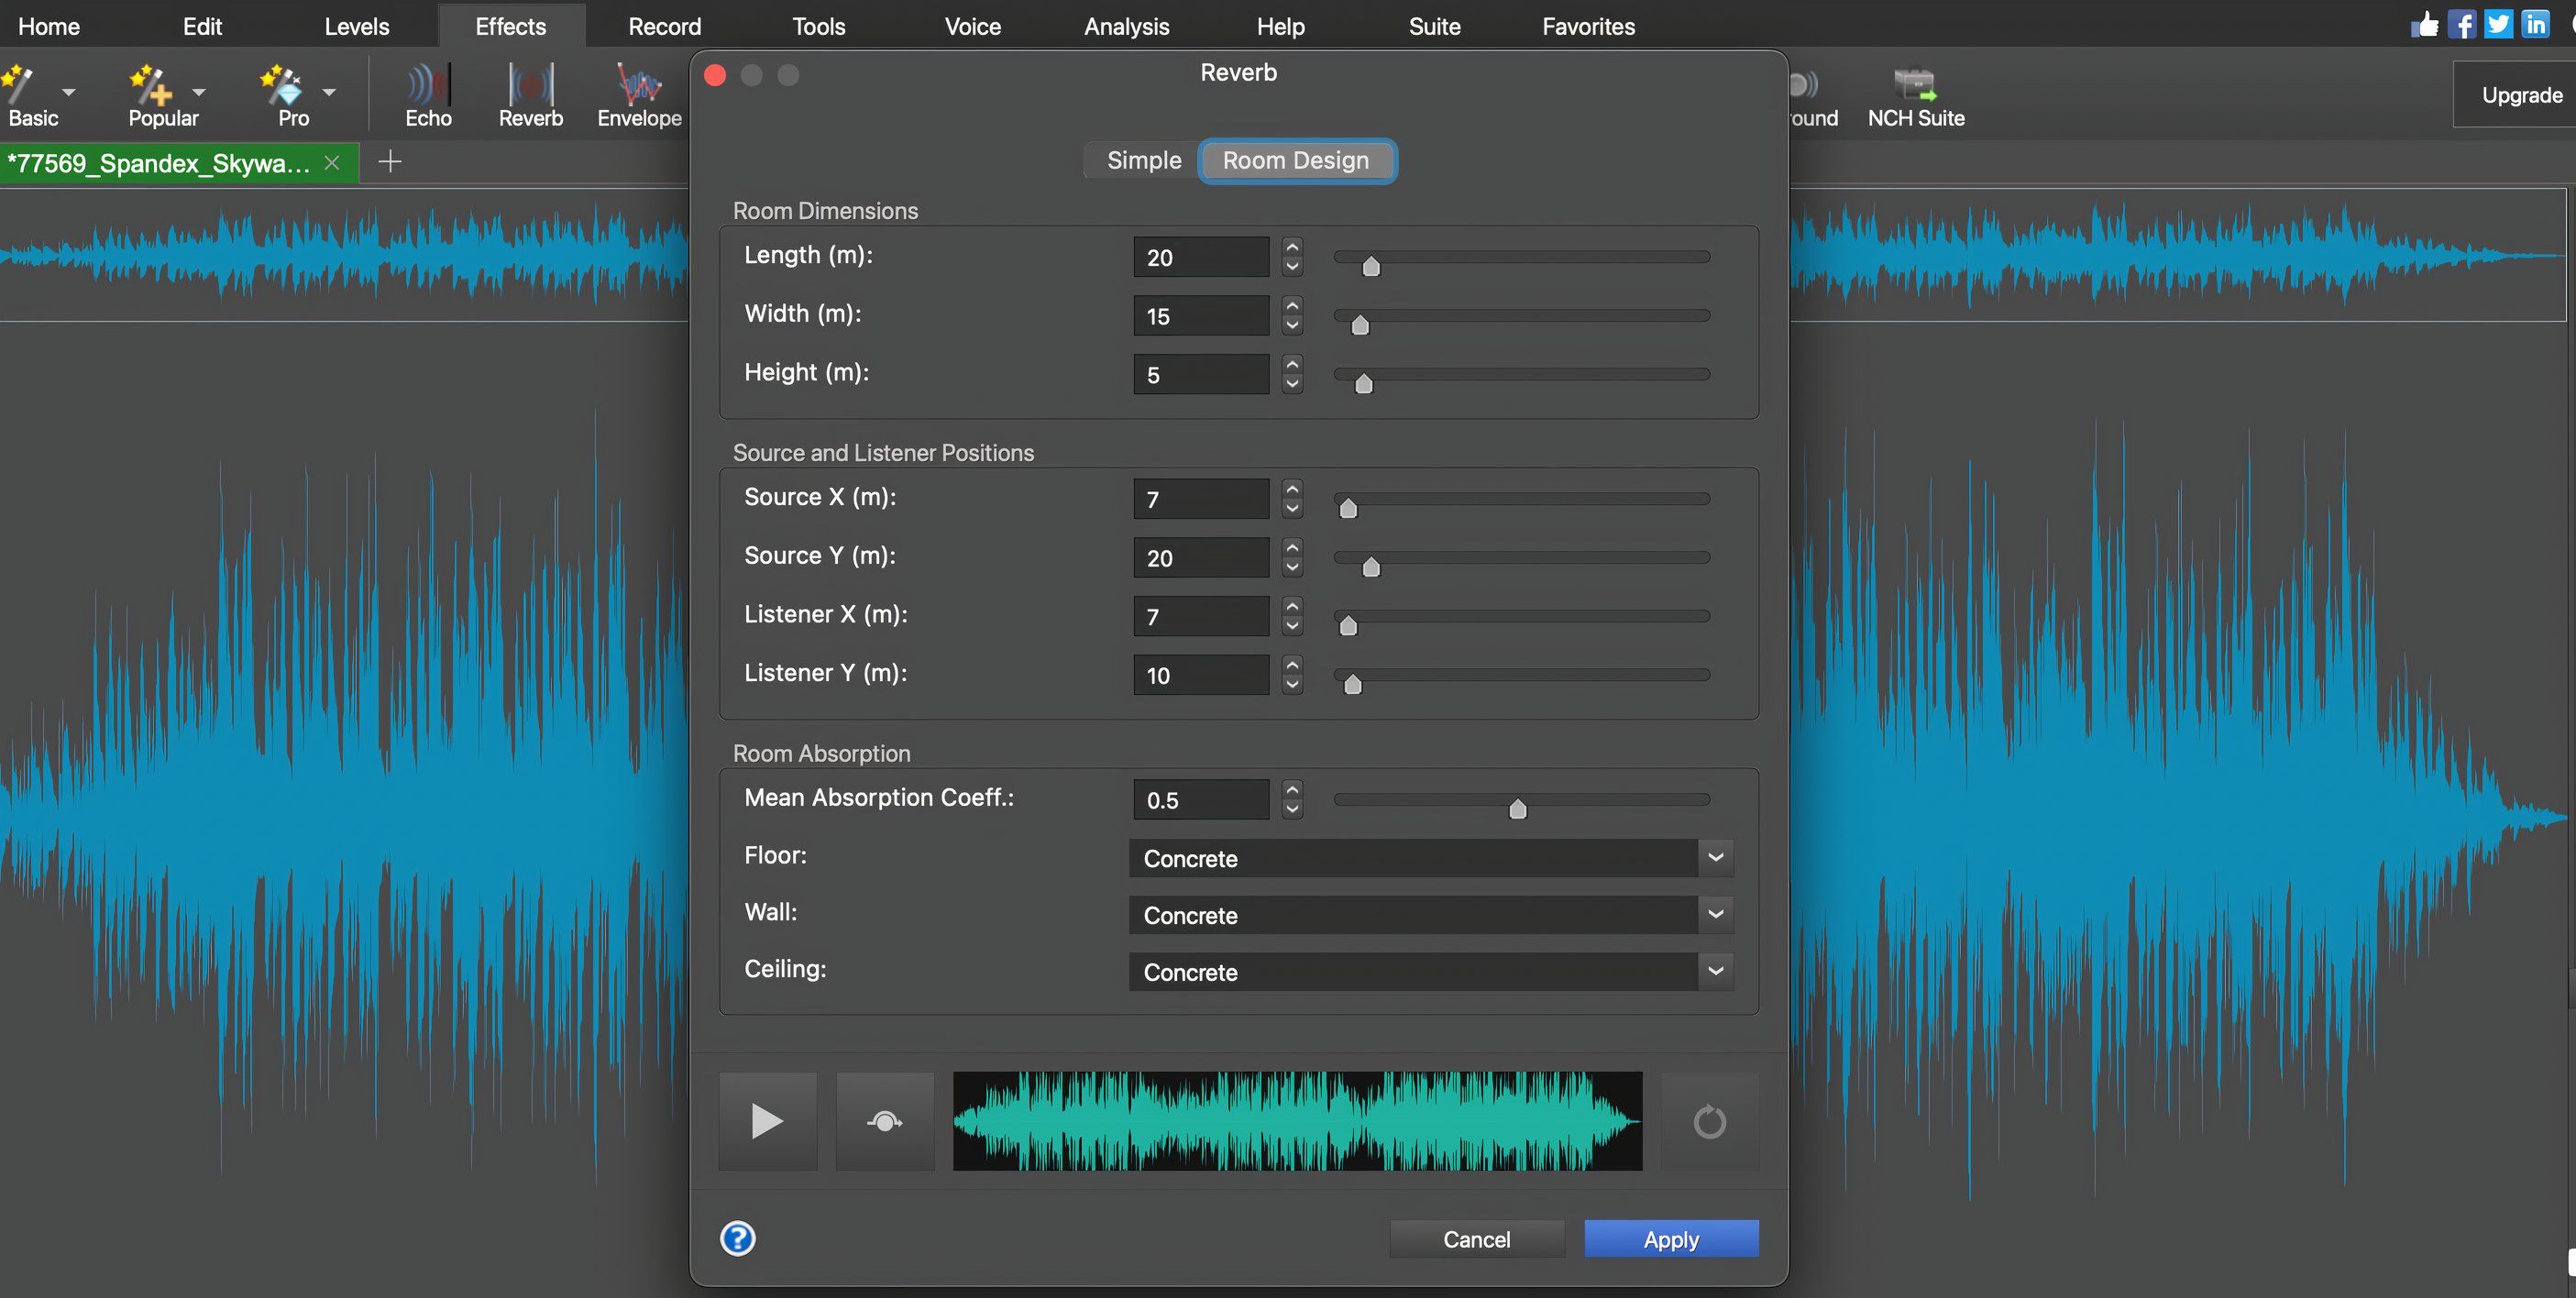
Task: Switch to Room Design reverb mode
Action: [x=1296, y=159]
